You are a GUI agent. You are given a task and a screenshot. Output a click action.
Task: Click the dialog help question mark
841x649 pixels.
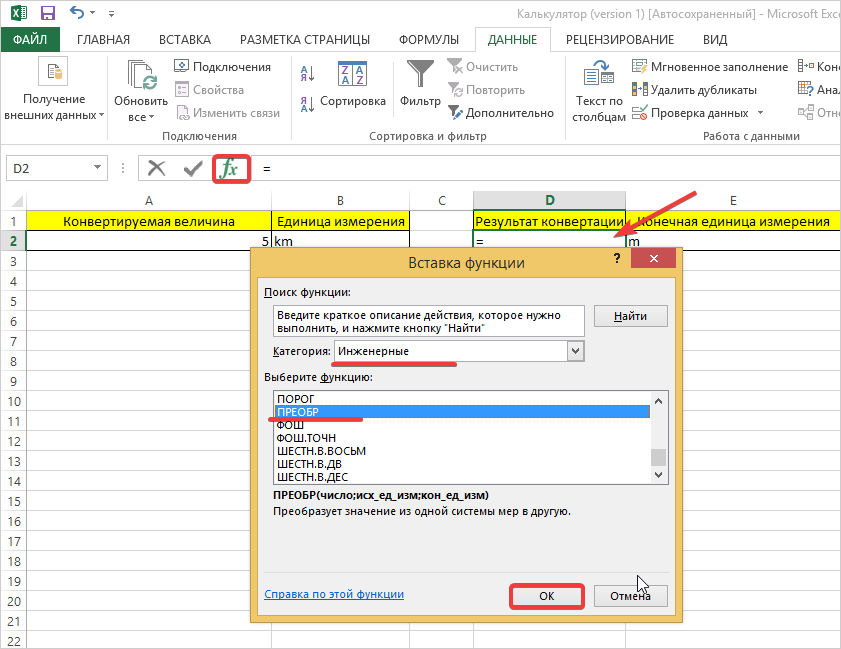tap(617, 259)
